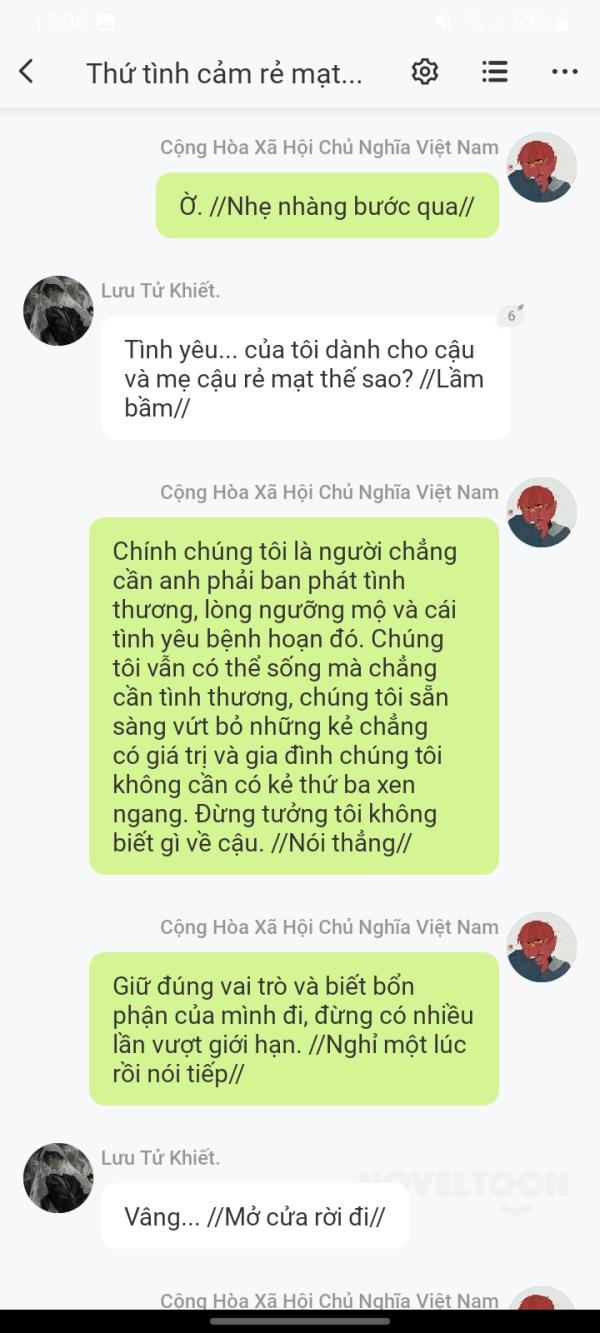Open the settings gear icon
600x1333 pixels.
pos(425,71)
